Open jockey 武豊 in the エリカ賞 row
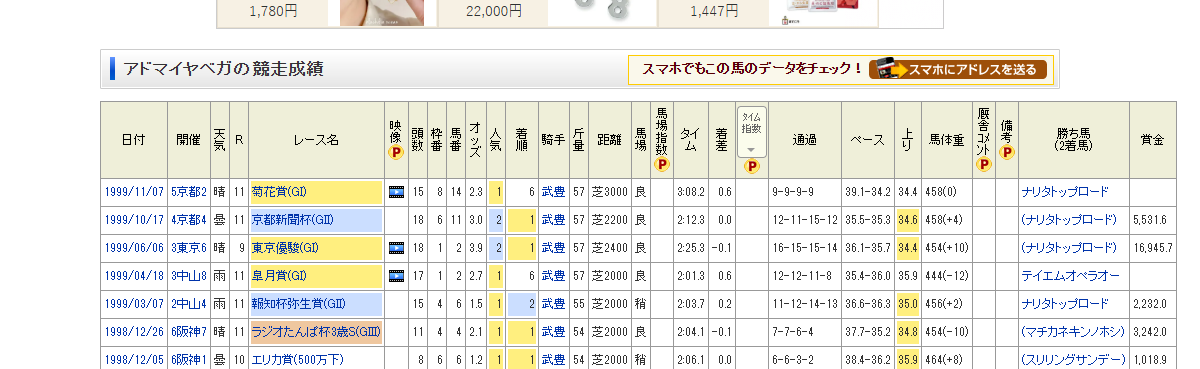The width and height of the screenshot is (1200, 369). click(x=553, y=359)
